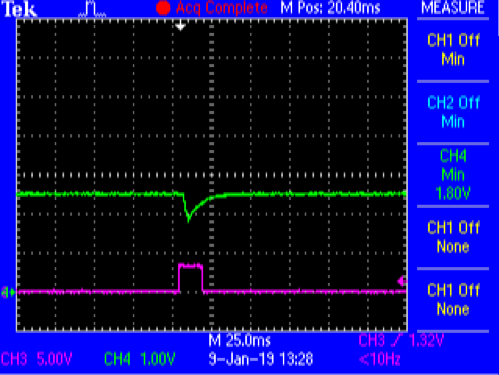This screenshot has height=375, width=499.
Task: Select the "CH1 Off Min" measurement slot
Action: [x=453, y=50]
